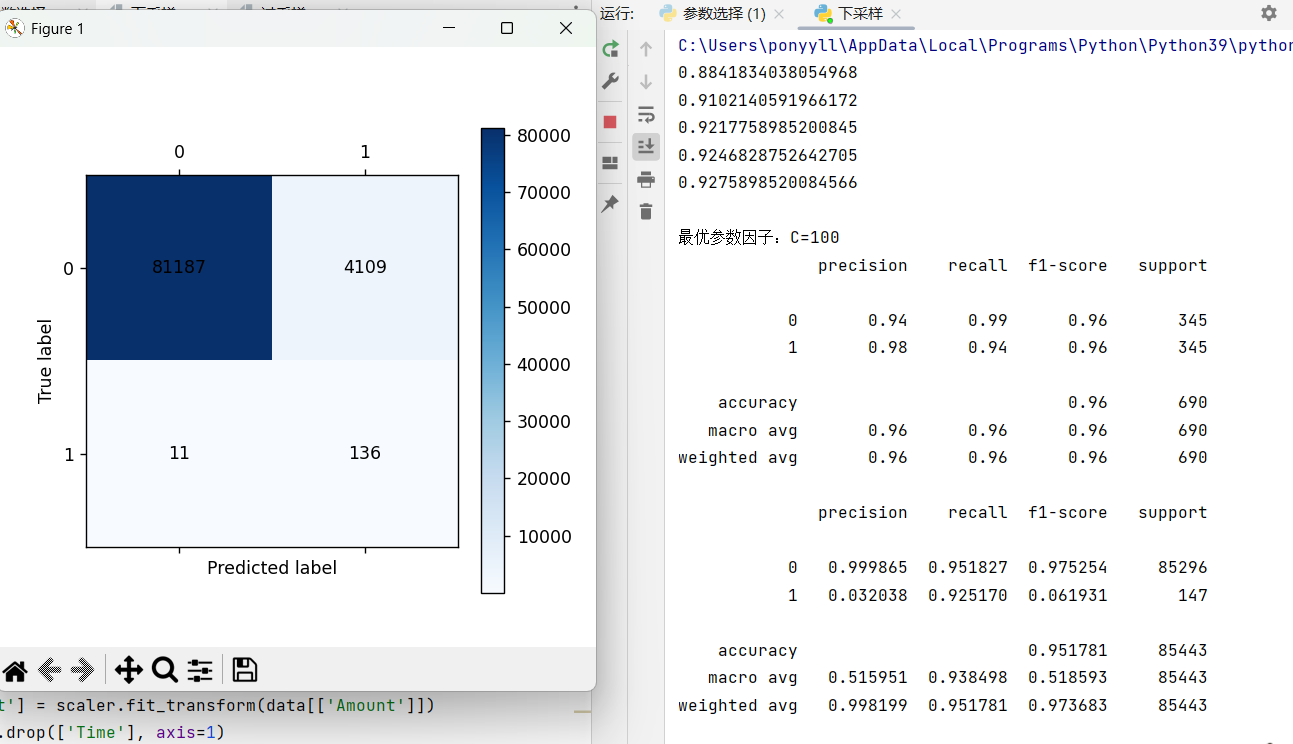Click the 'True label' axis text

44,361
